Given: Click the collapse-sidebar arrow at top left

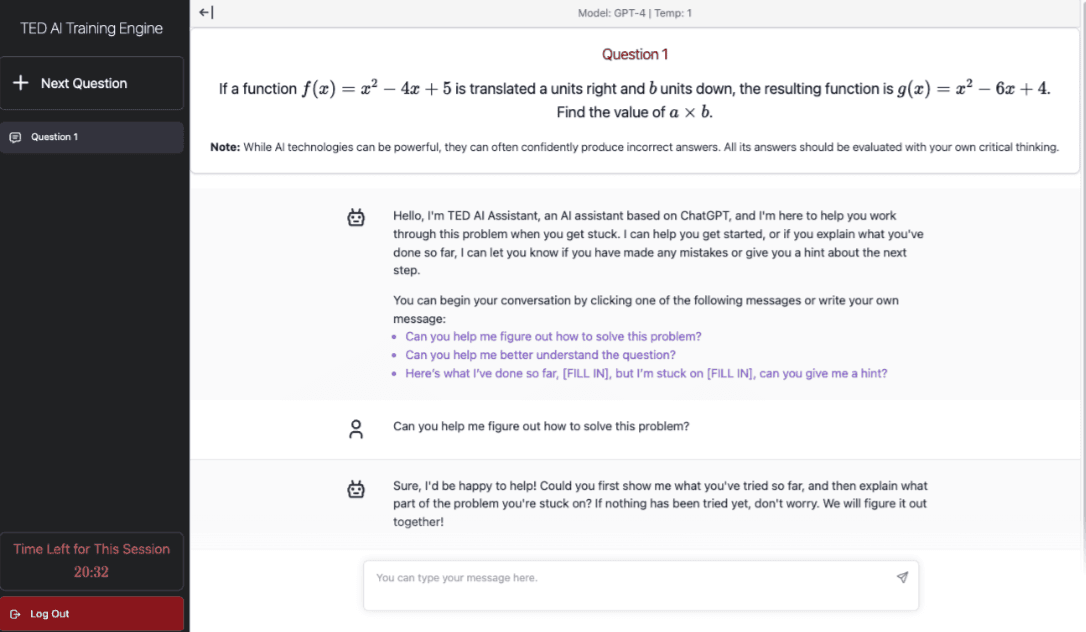Looking at the screenshot, I should (205, 12).
